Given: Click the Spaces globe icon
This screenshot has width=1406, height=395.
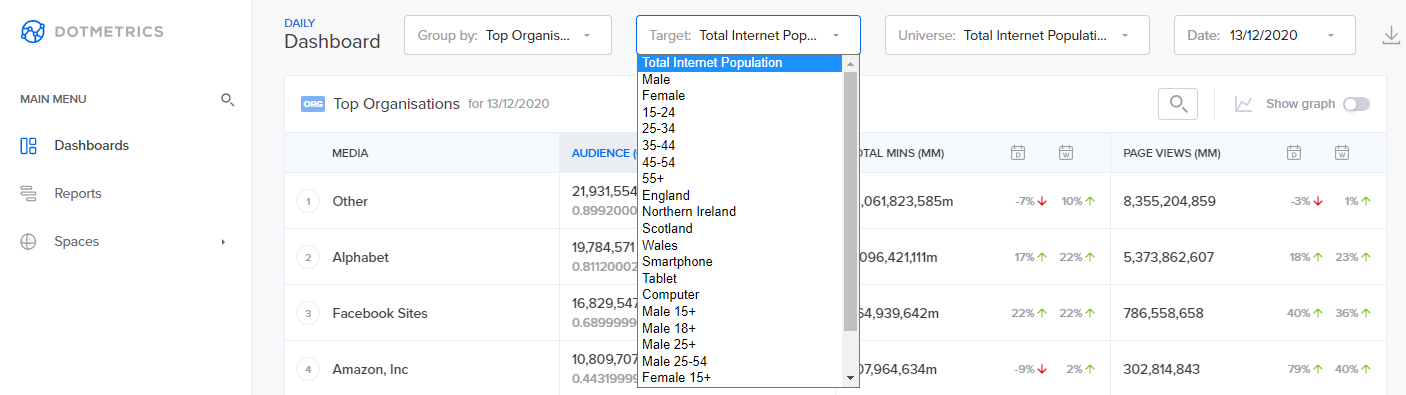Looking at the screenshot, I should click(x=29, y=241).
